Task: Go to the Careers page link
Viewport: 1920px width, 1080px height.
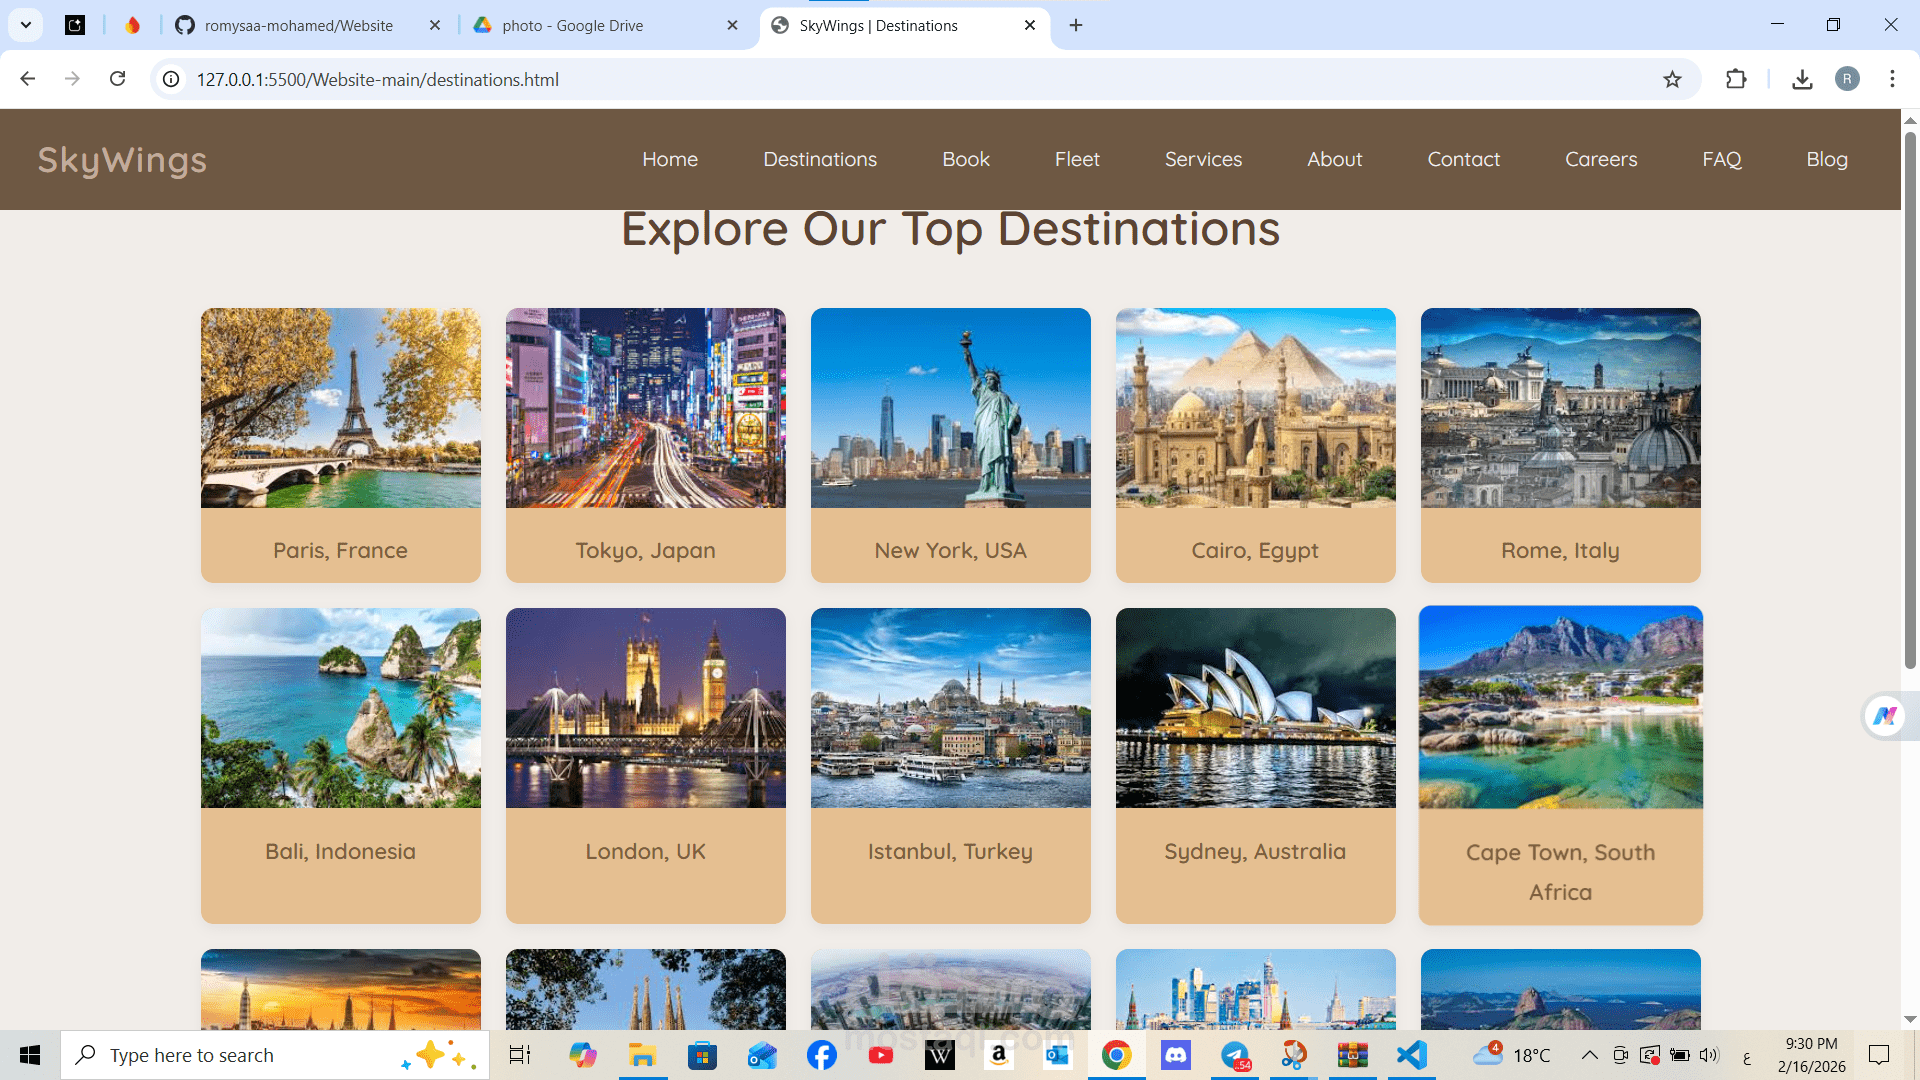Action: [1601, 159]
